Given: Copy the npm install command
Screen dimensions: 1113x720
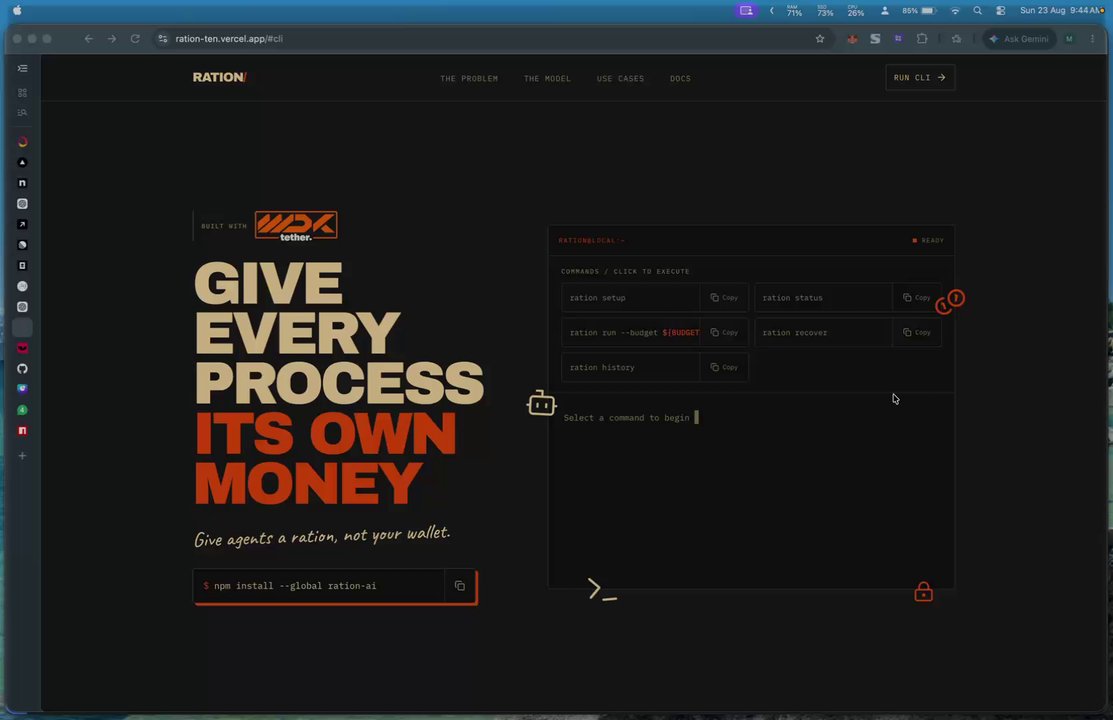Looking at the screenshot, I should (460, 586).
